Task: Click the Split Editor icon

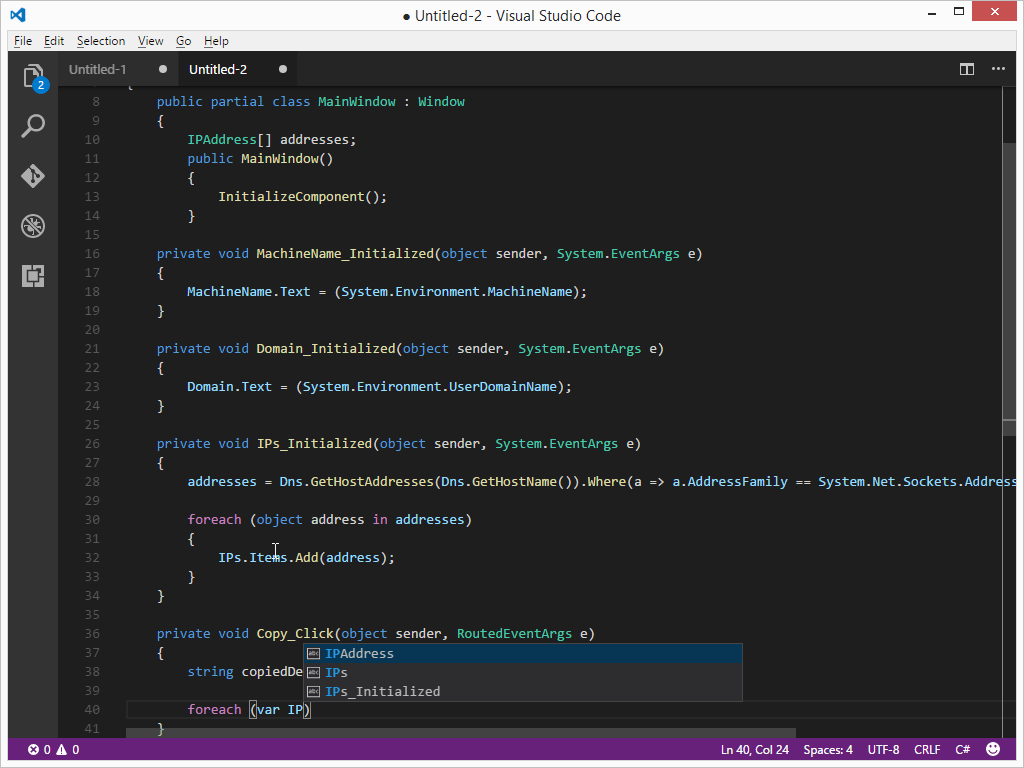Action: pyautogui.click(x=967, y=69)
